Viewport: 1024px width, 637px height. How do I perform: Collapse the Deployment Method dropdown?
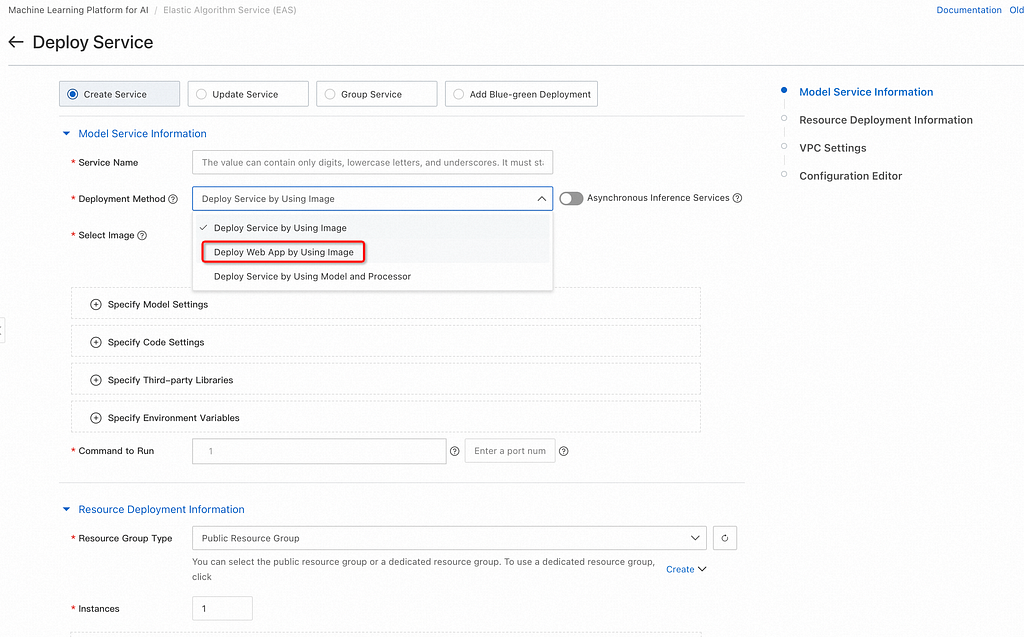(x=541, y=199)
